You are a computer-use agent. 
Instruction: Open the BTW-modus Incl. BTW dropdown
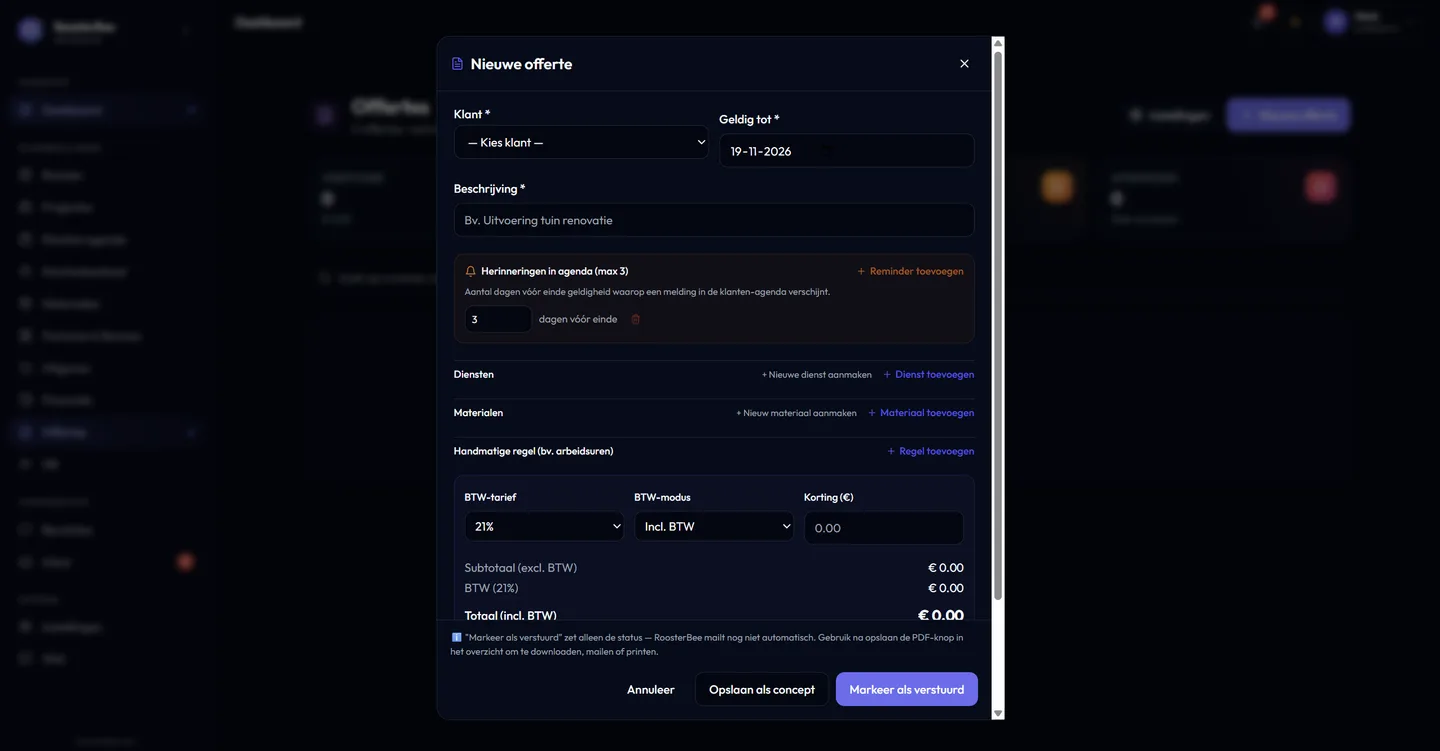coord(714,526)
